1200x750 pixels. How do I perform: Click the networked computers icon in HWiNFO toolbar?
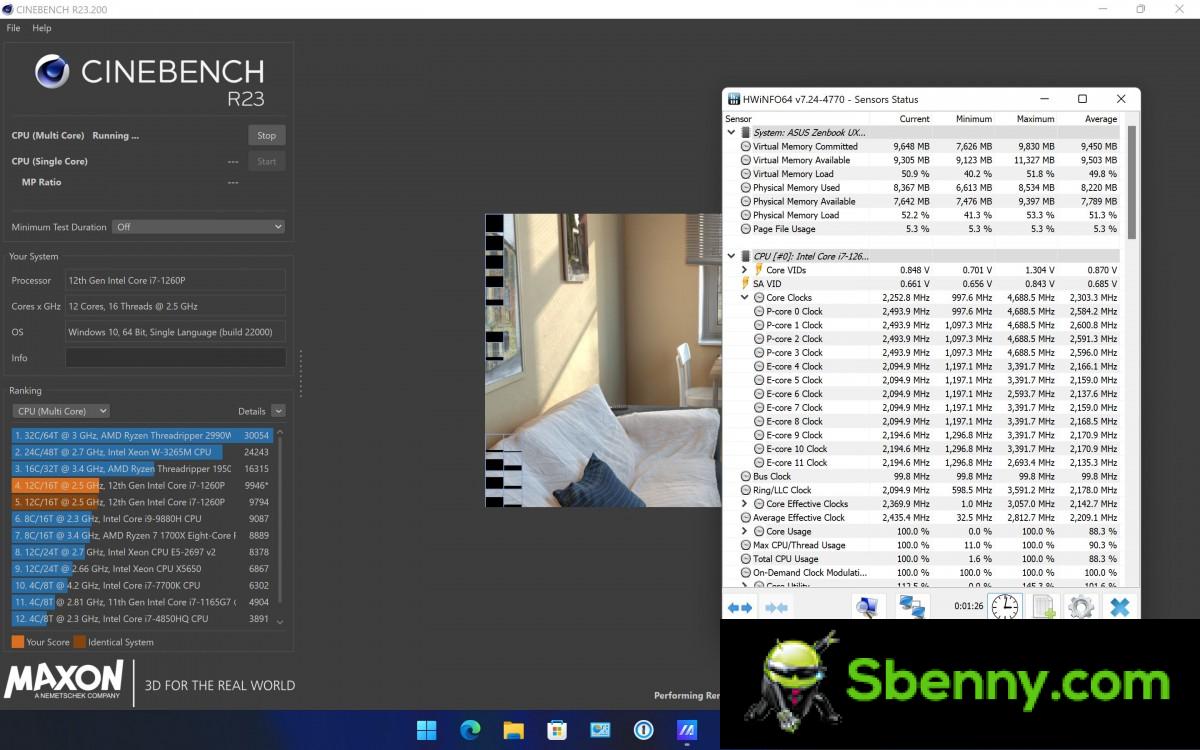click(912, 607)
